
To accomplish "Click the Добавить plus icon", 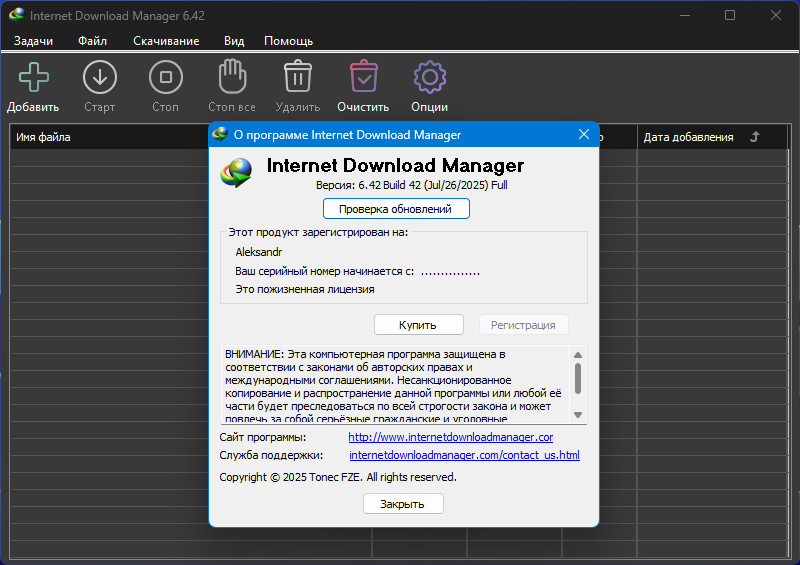I will point(34,77).
